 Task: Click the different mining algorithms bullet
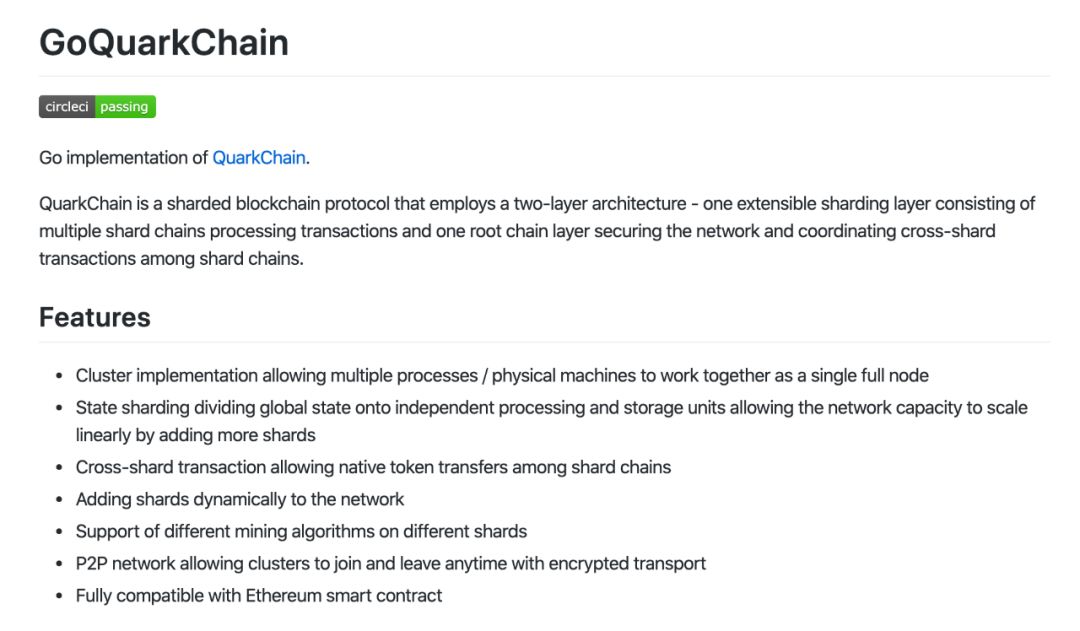pos(301,531)
